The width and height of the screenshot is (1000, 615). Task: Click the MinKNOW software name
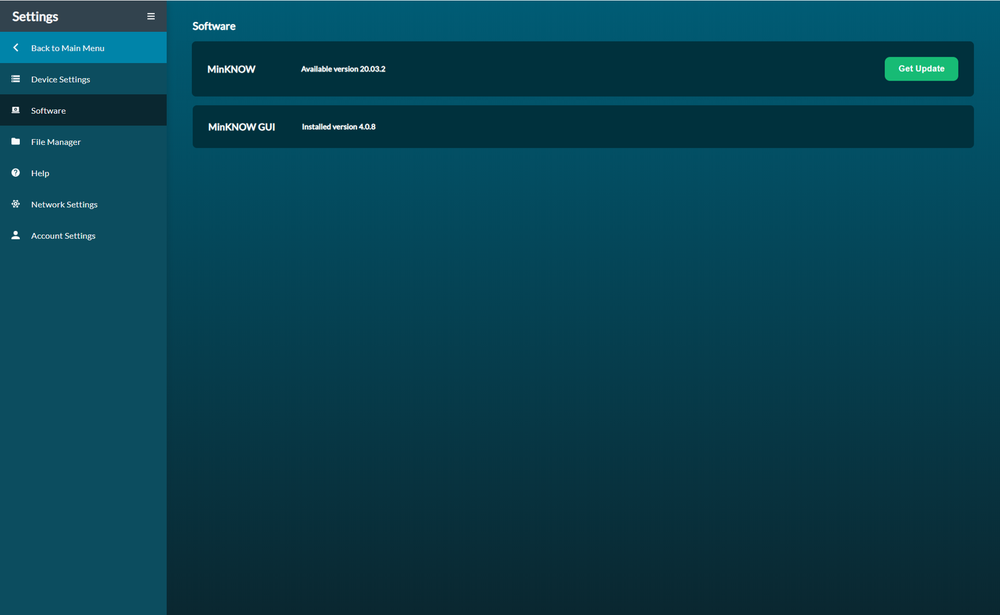(231, 70)
